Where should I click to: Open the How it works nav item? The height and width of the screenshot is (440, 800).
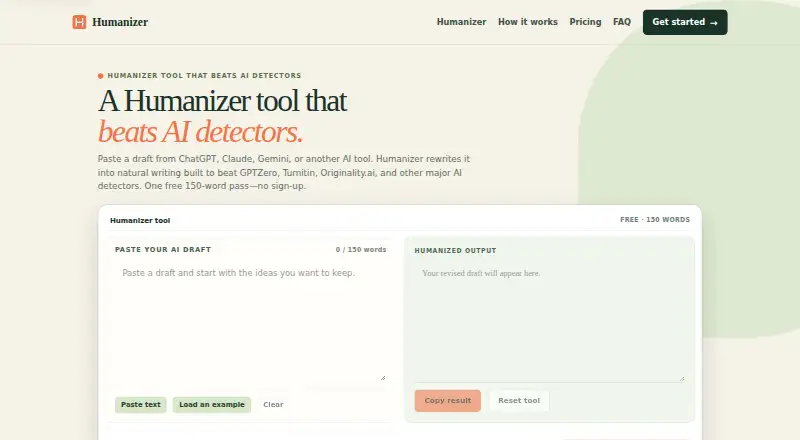[x=528, y=22]
